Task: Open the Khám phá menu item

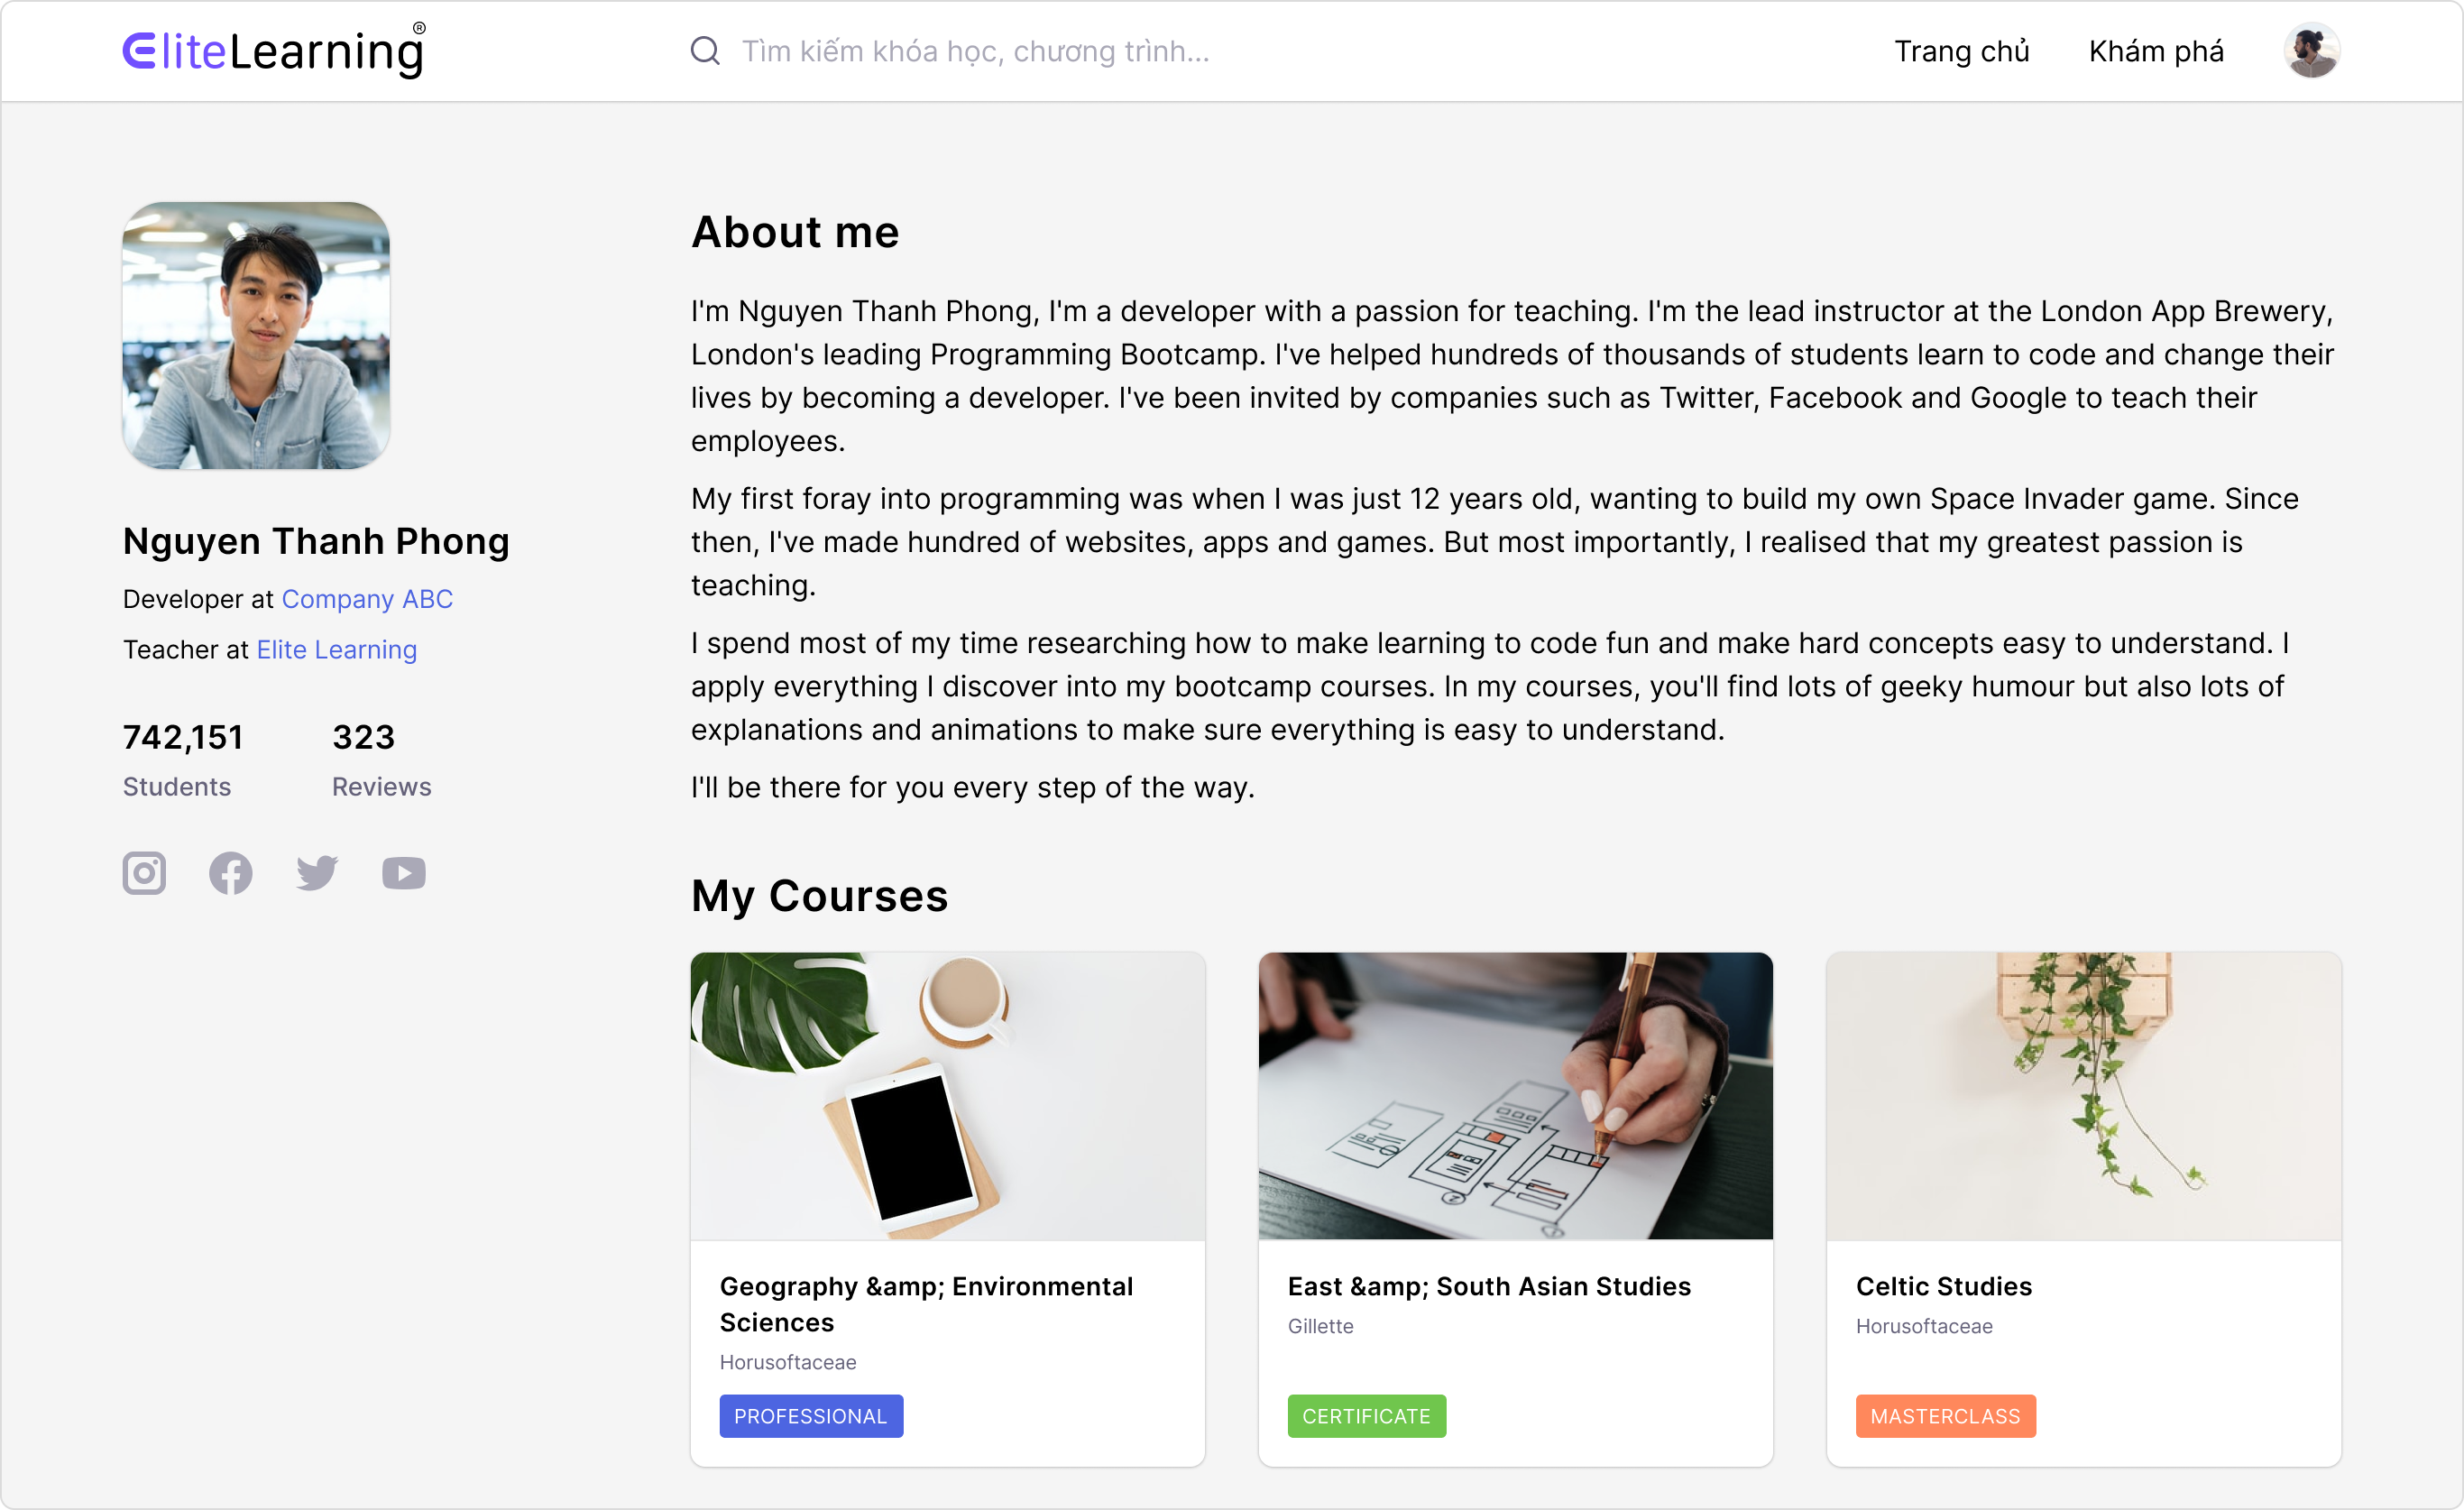Action: coord(2156,51)
